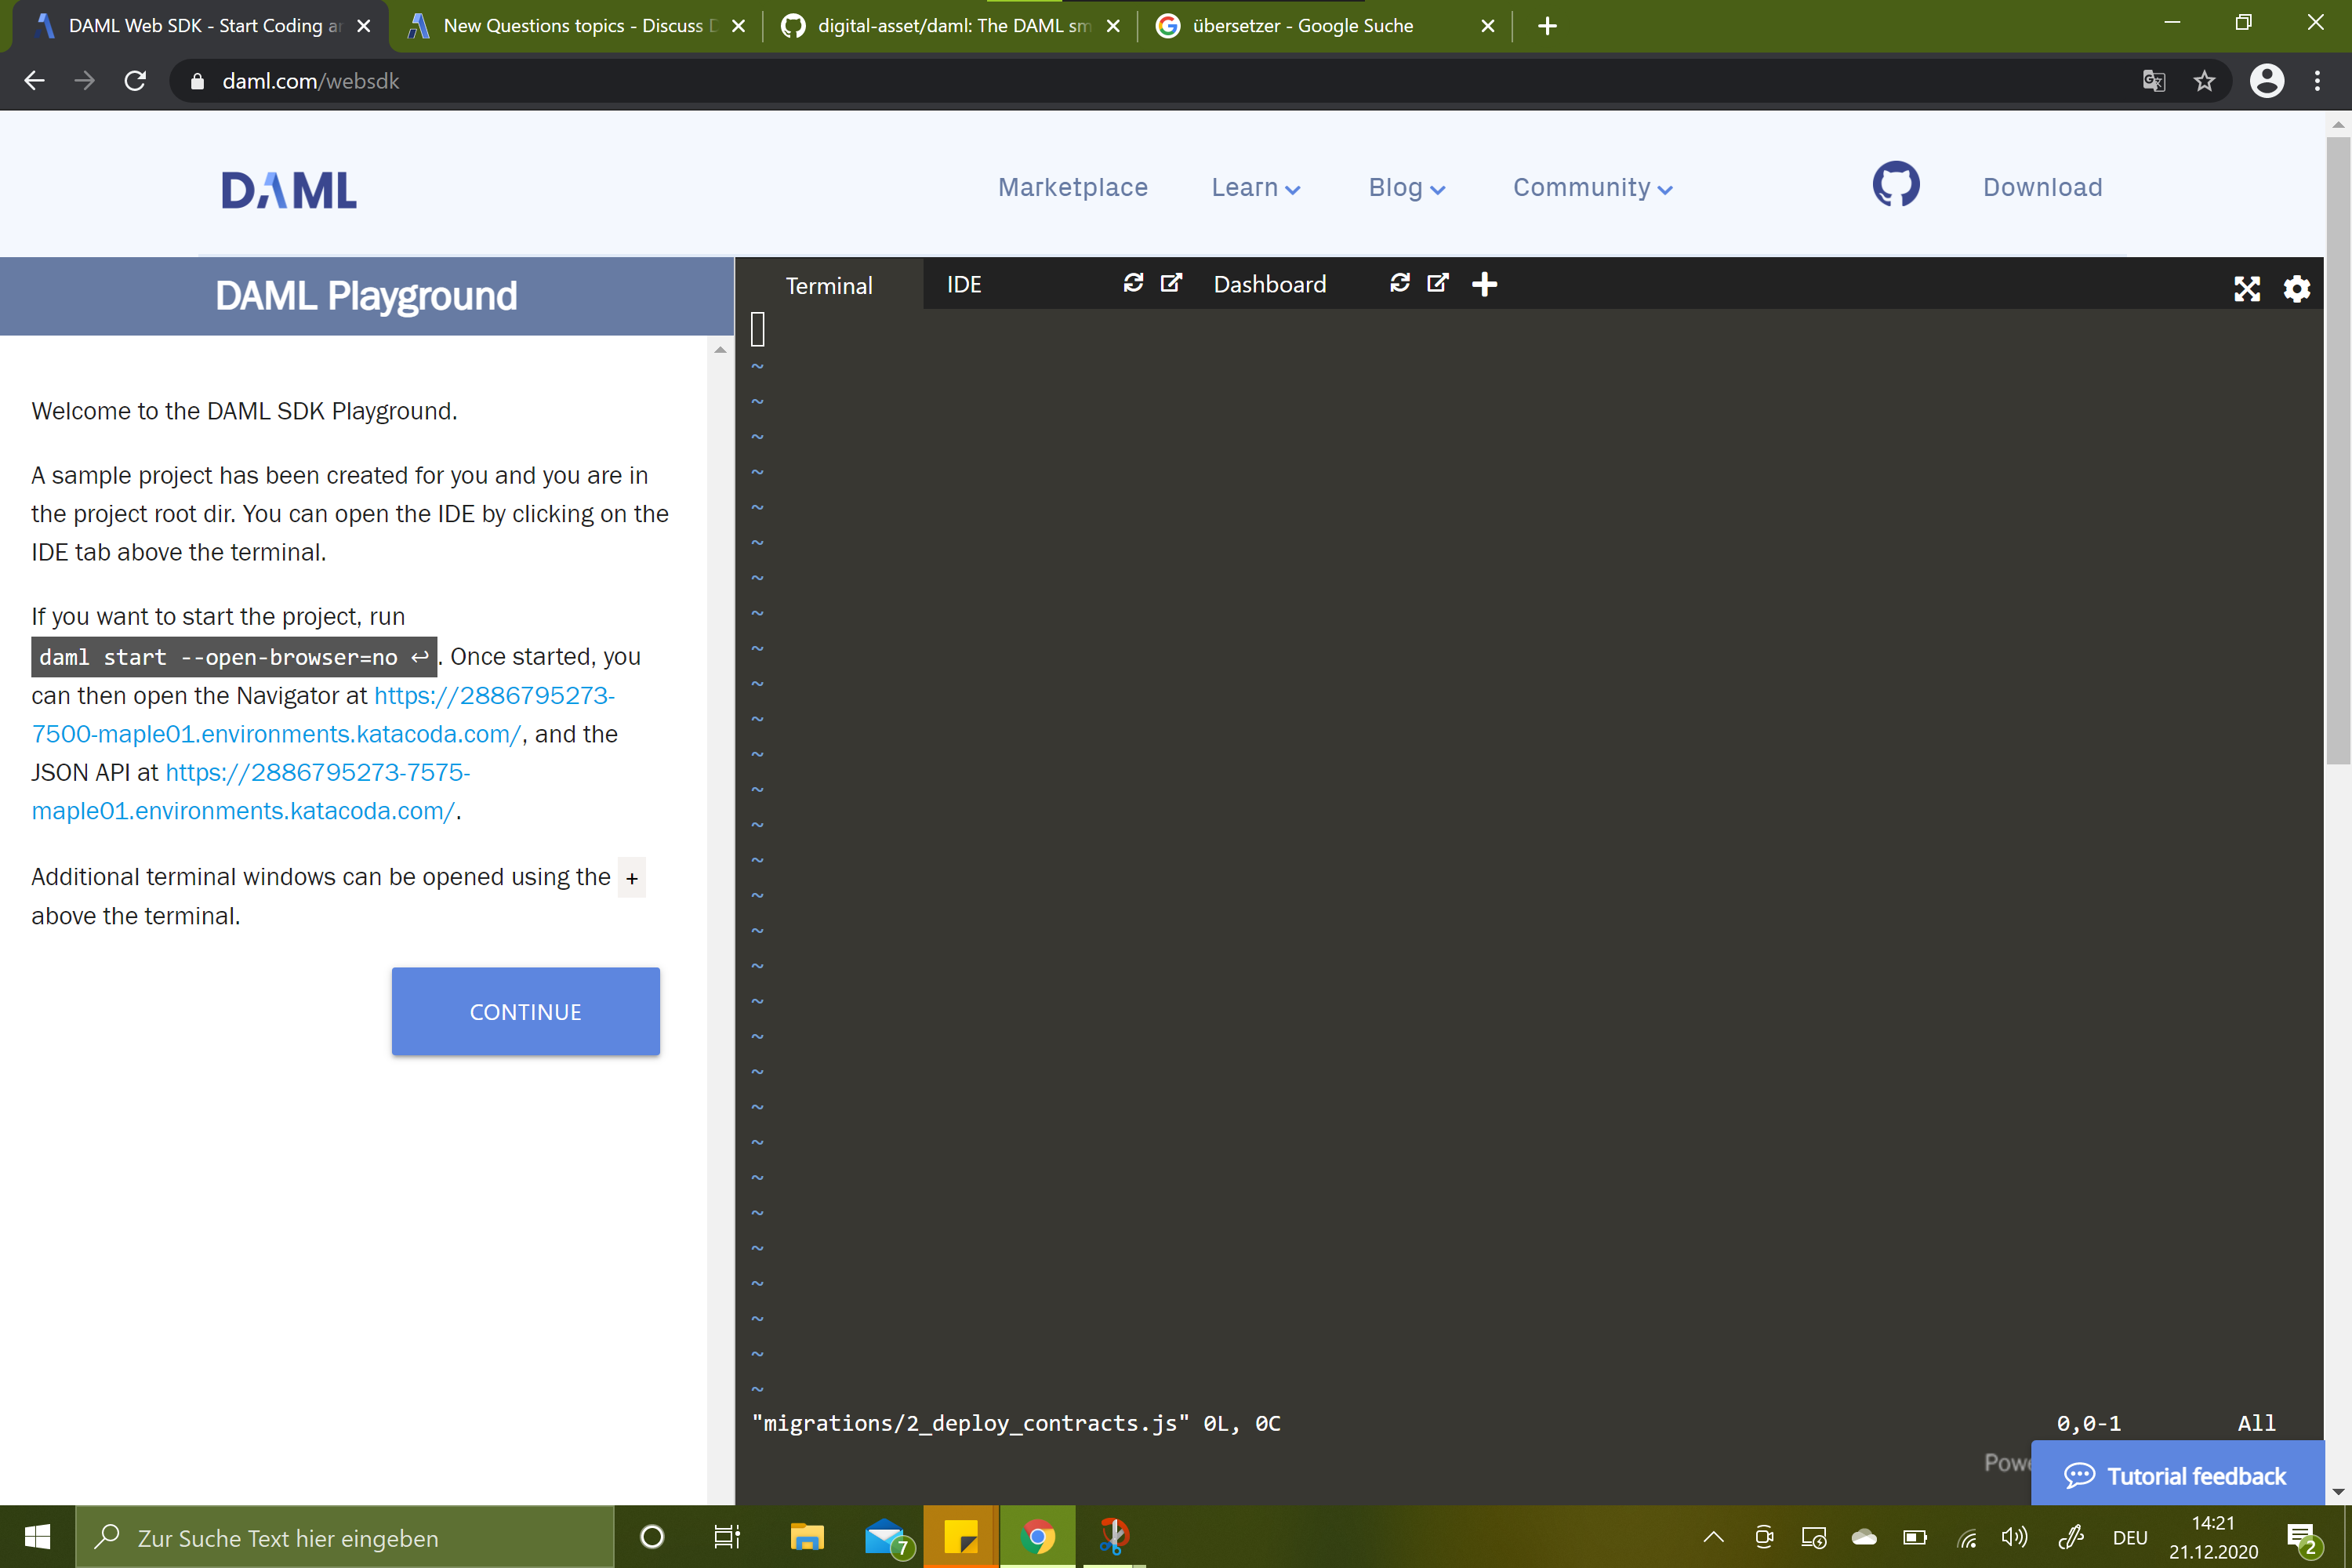Image resolution: width=2352 pixels, height=1568 pixels.
Task: Open the JSON API 7575 katacoda link
Action: (x=250, y=791)
